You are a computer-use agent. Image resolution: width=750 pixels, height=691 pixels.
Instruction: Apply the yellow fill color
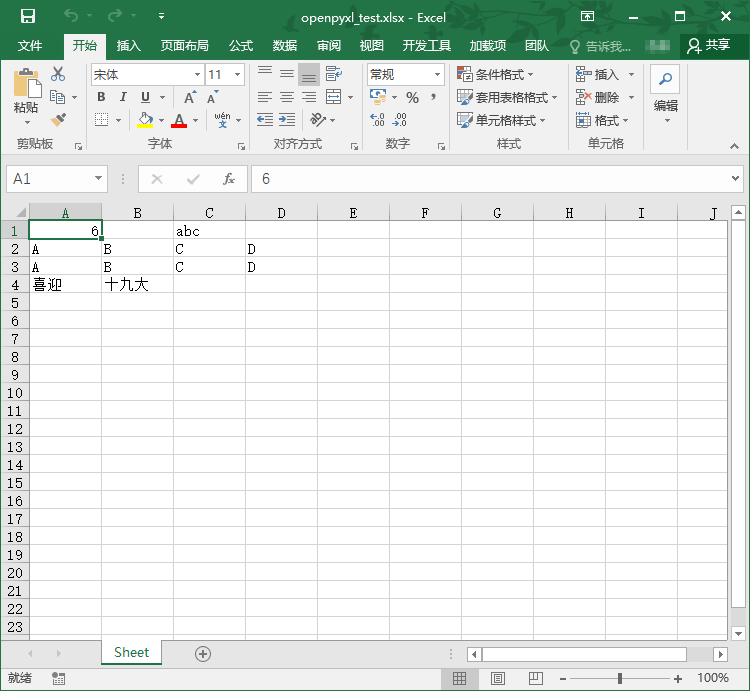point(145,120)
